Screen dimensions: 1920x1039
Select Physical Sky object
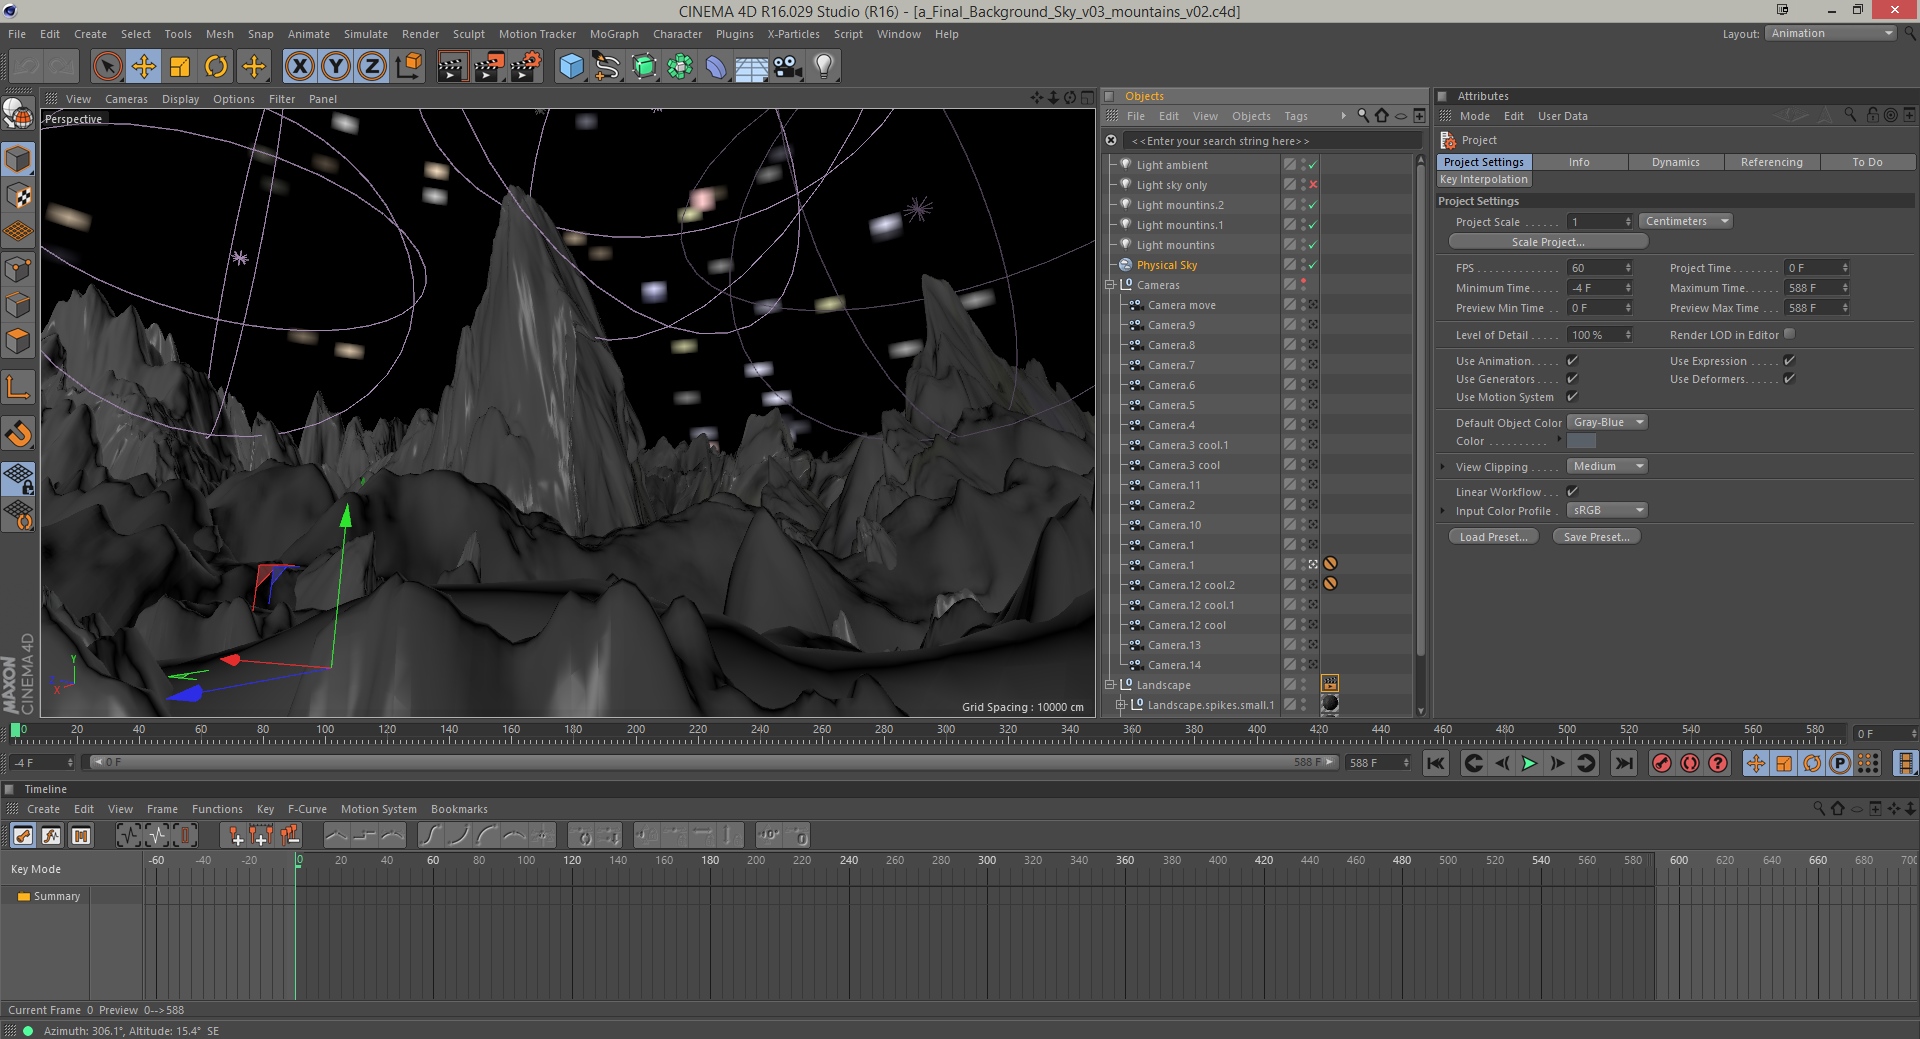[1166, 265]
